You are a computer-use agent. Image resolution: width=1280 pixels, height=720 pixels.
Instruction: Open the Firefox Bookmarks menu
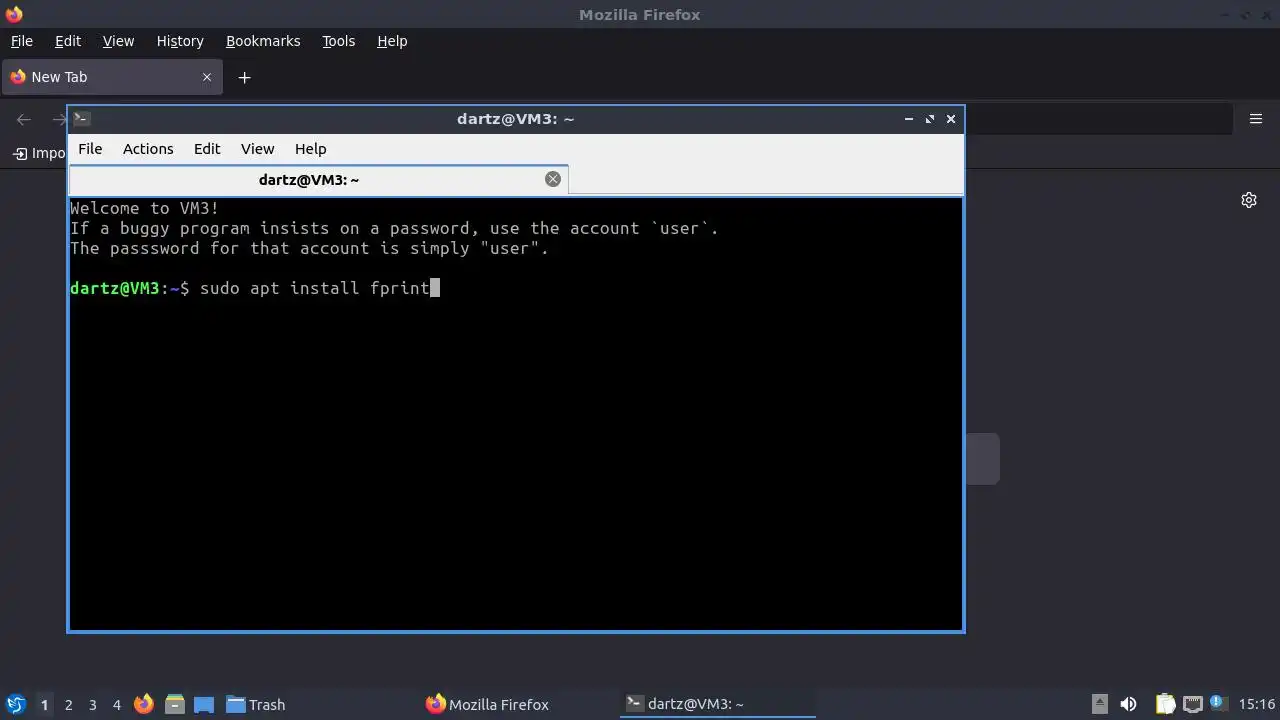tap(263, 41)
